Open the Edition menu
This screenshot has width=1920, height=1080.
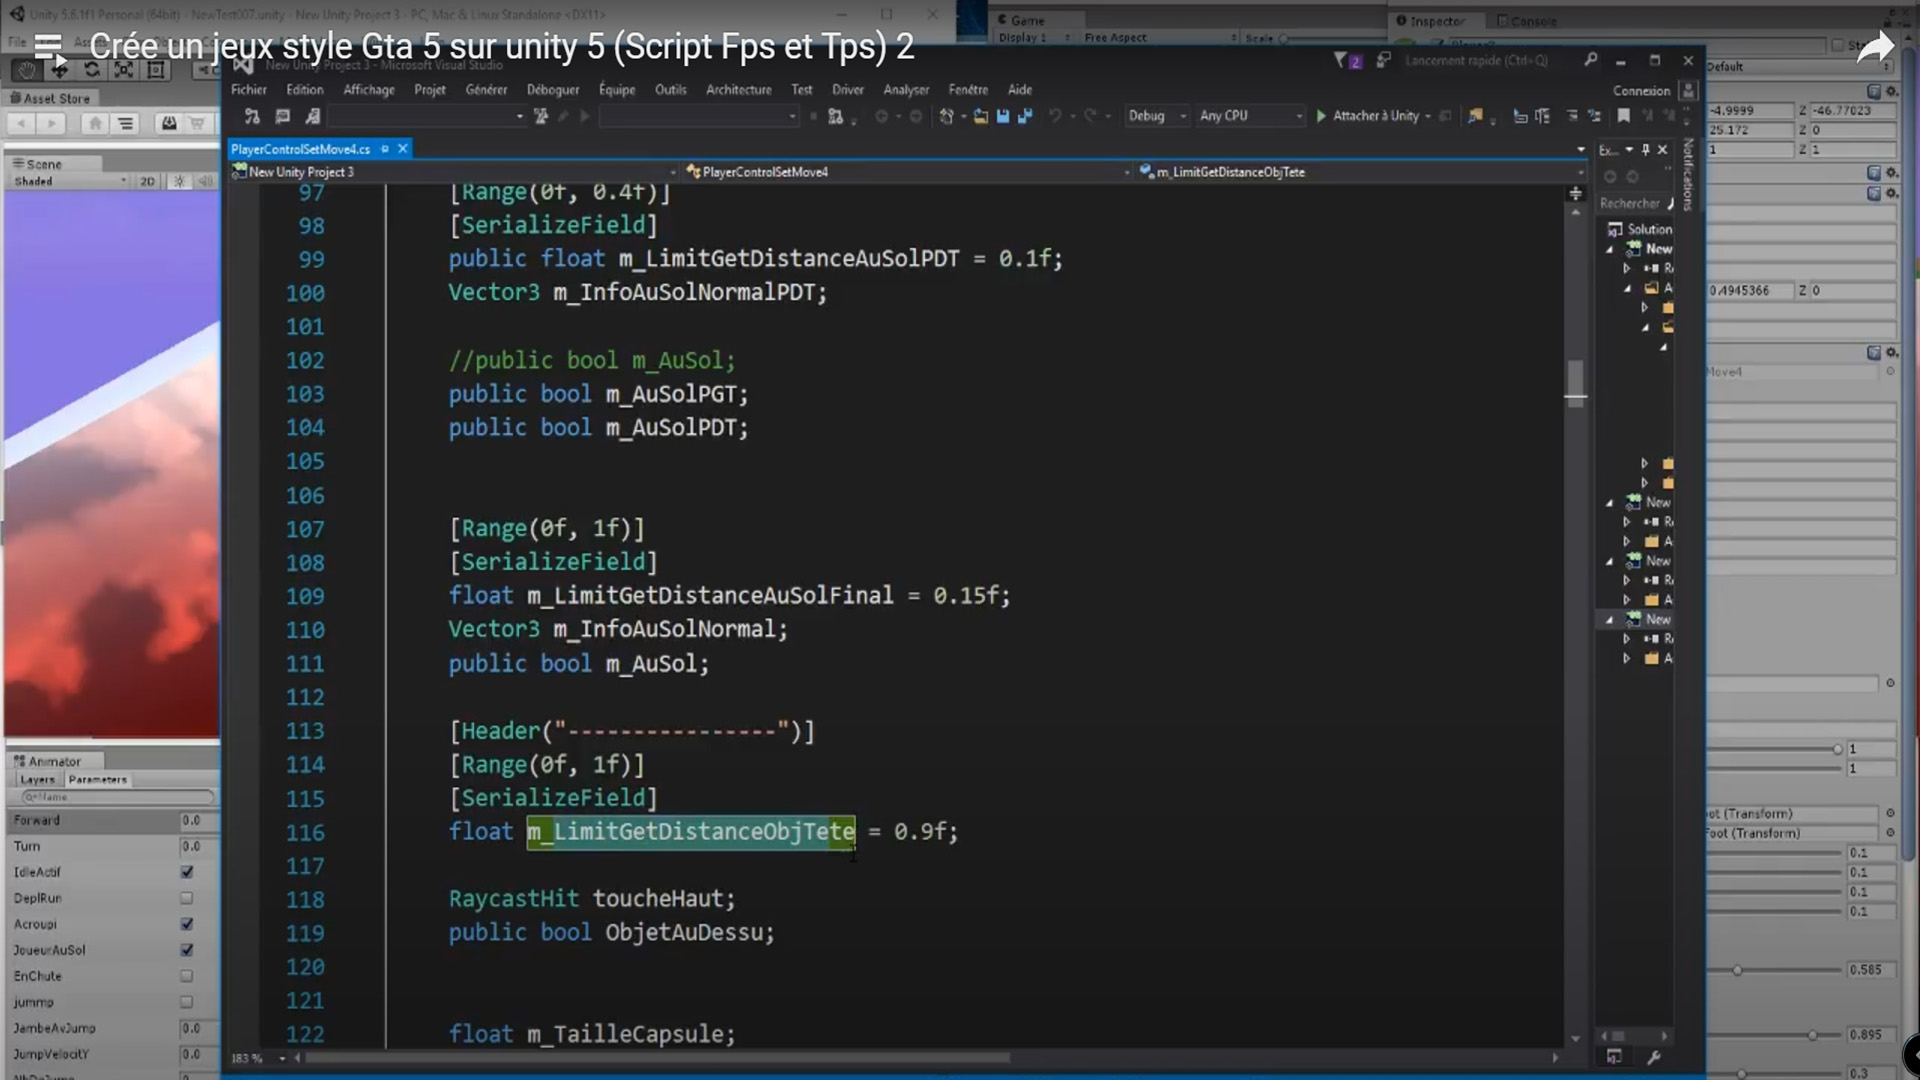coord(305,89)
